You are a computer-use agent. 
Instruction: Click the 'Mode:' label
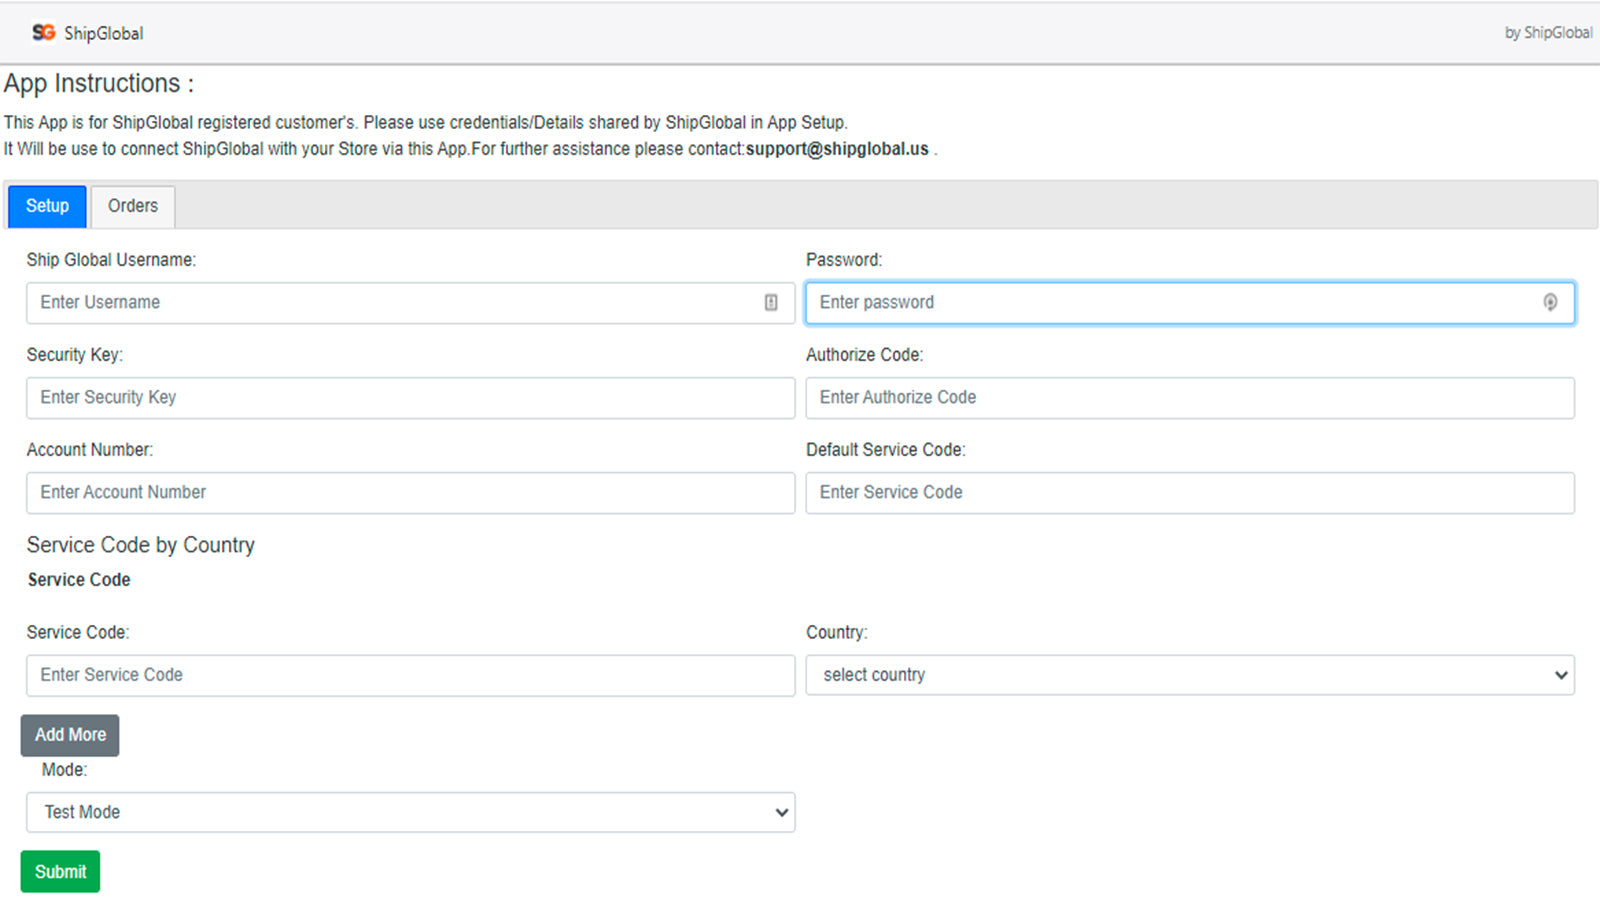[64, 770]
